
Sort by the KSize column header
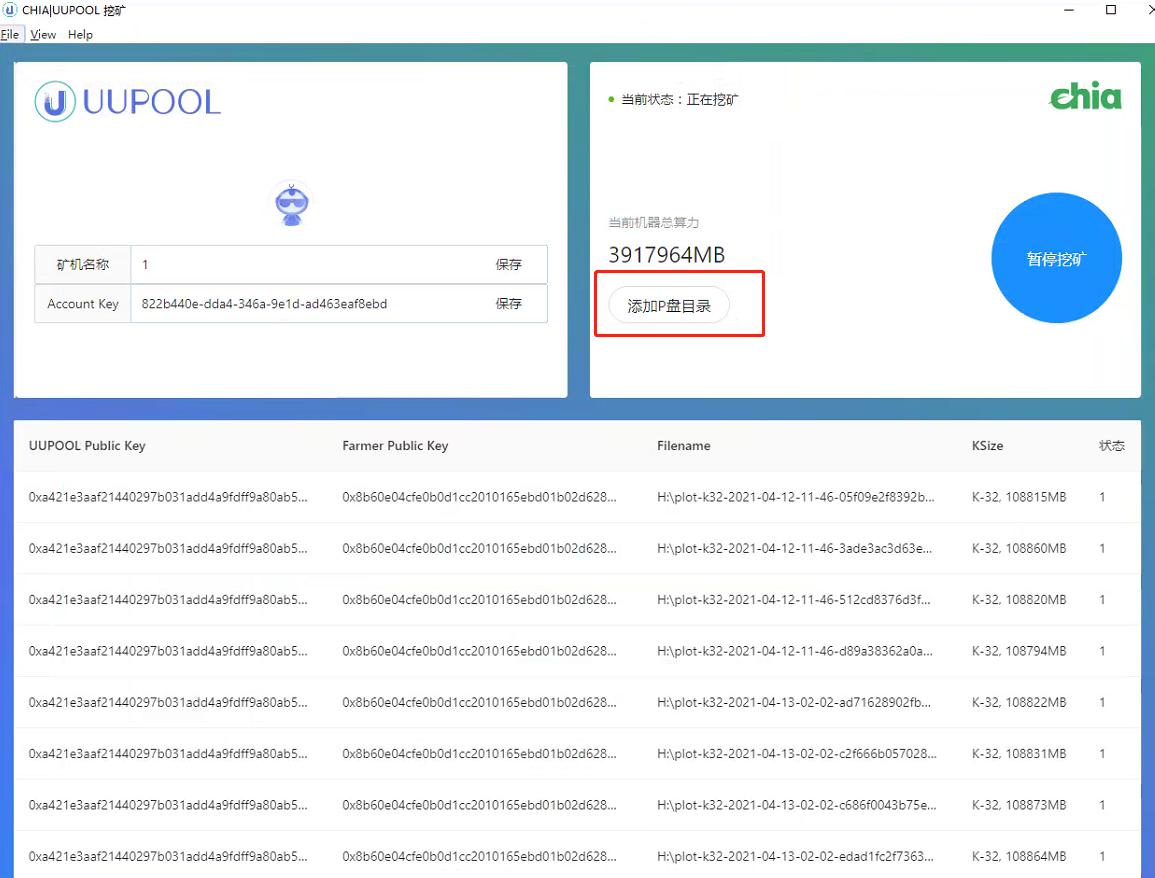[987, 446]
